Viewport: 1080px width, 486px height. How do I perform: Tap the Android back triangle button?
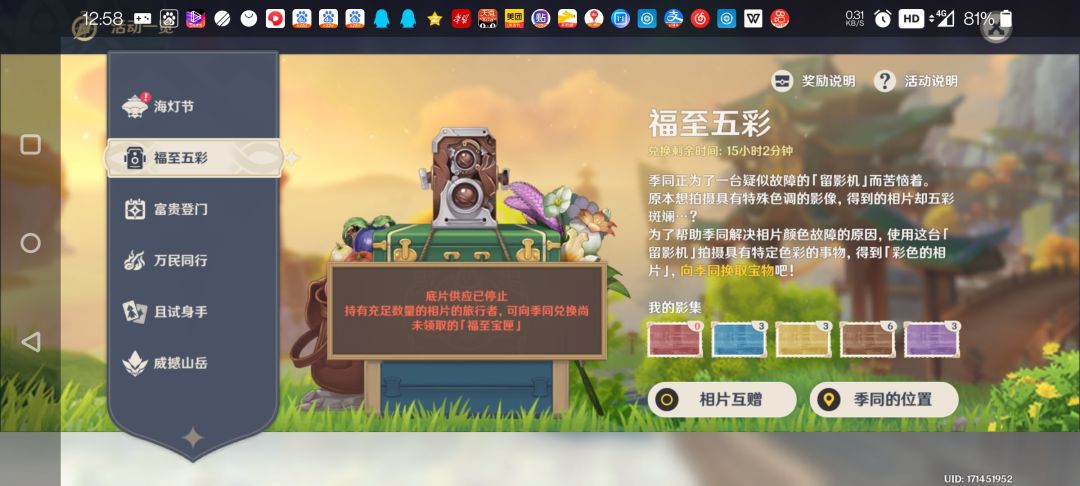pos(30,342)
